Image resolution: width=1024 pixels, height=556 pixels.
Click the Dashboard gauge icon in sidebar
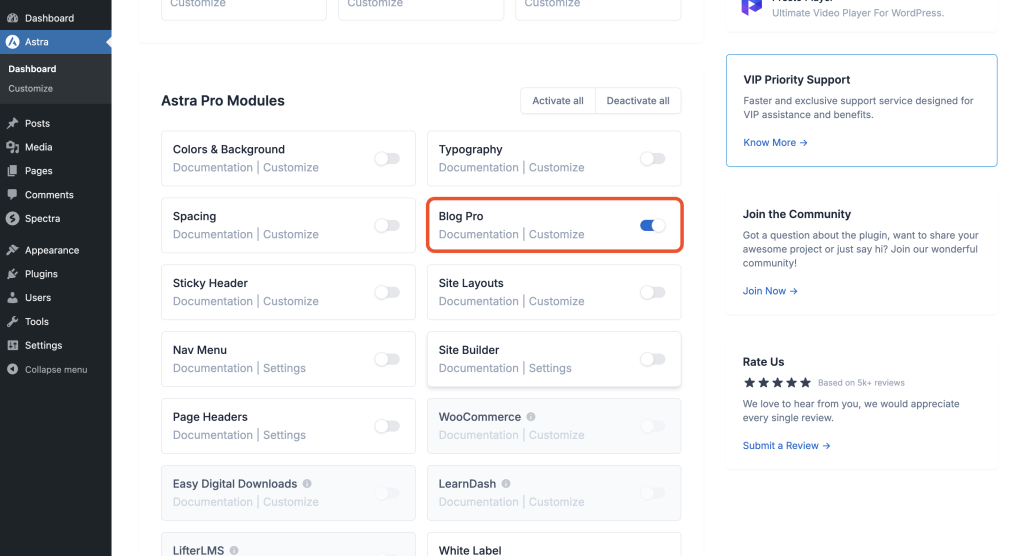point(12,18)
